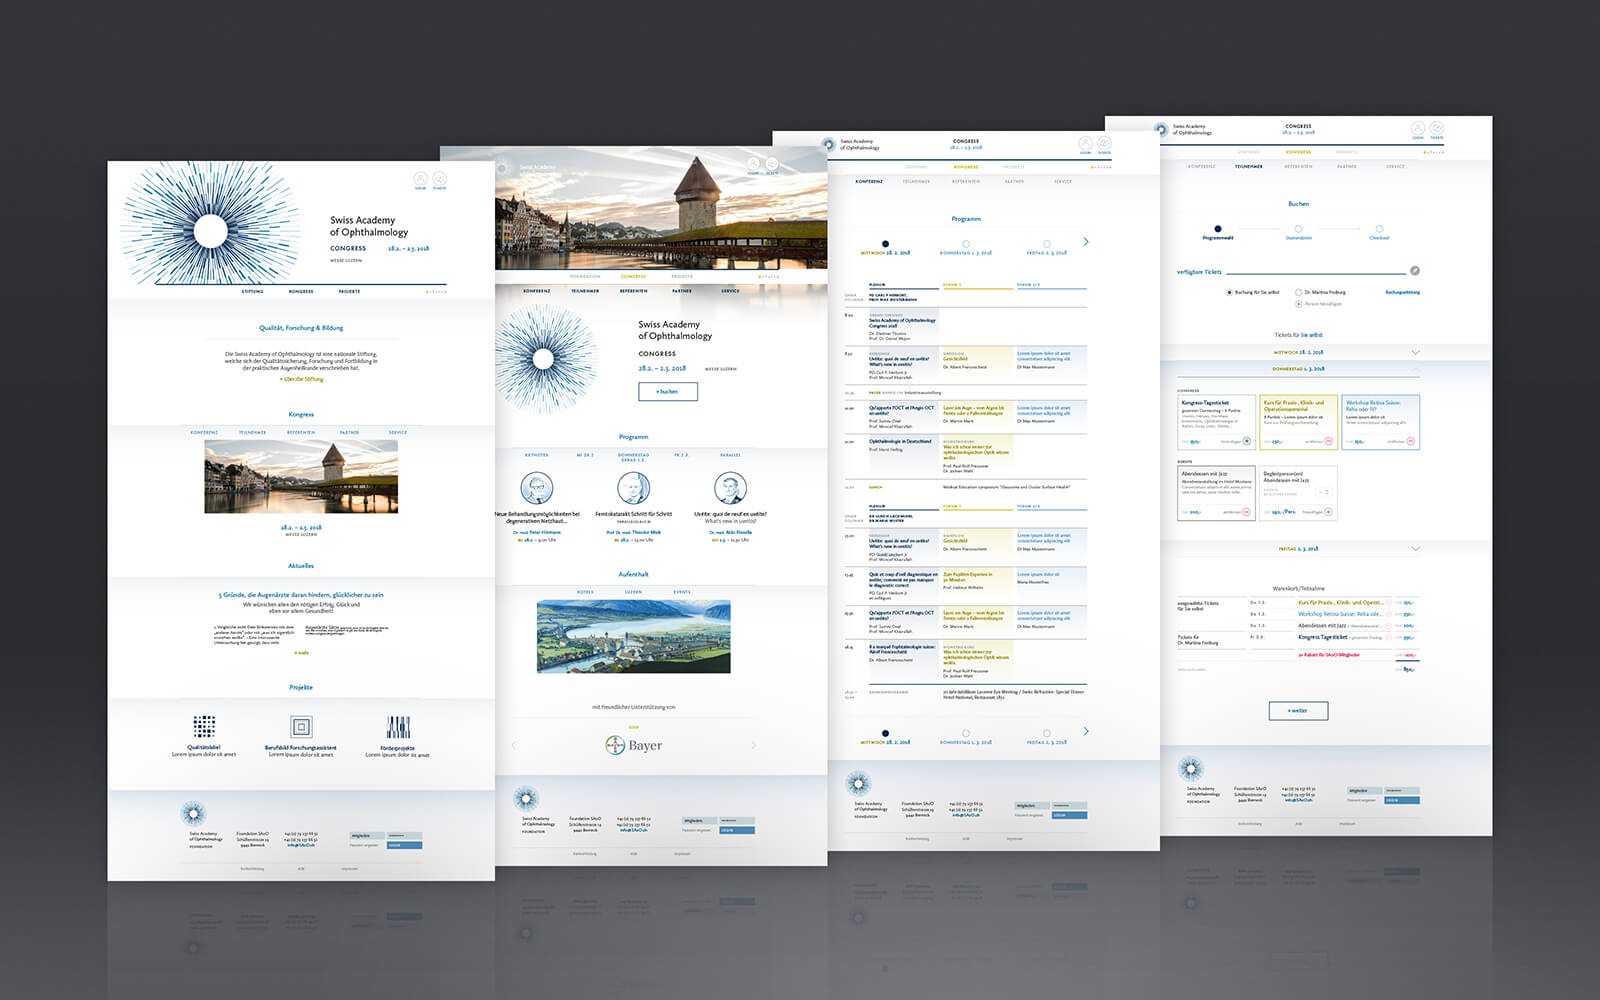
Task: Choose Dr. Martina Freiburg radio option
Action: click(x=1299, y=292)
